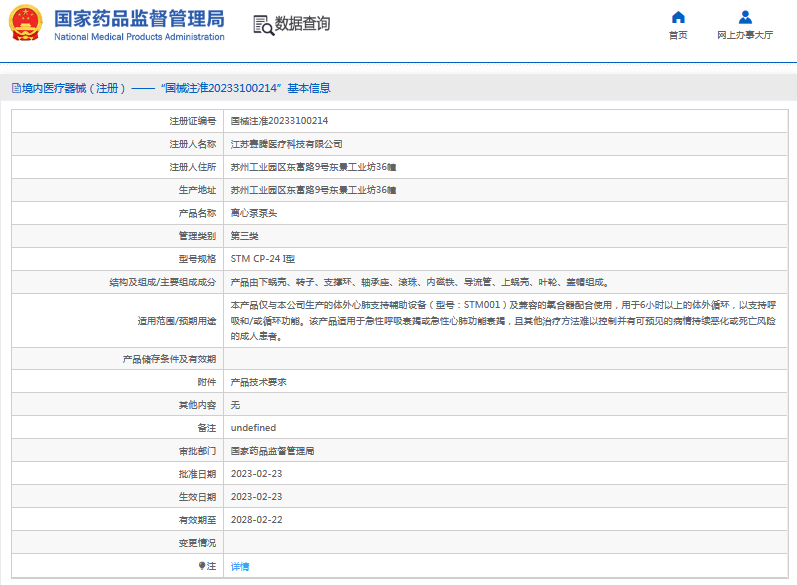Click the pin icon beside 注

[202, 566]
